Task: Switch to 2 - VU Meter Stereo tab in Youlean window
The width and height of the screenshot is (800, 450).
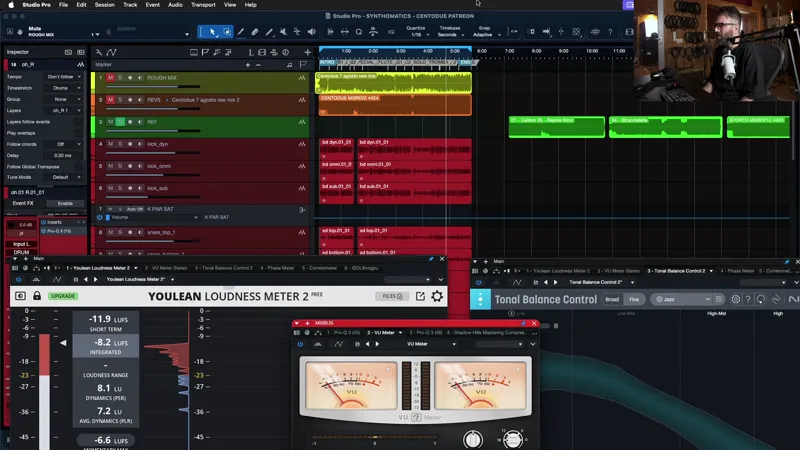Action: [x=166, y=268]
